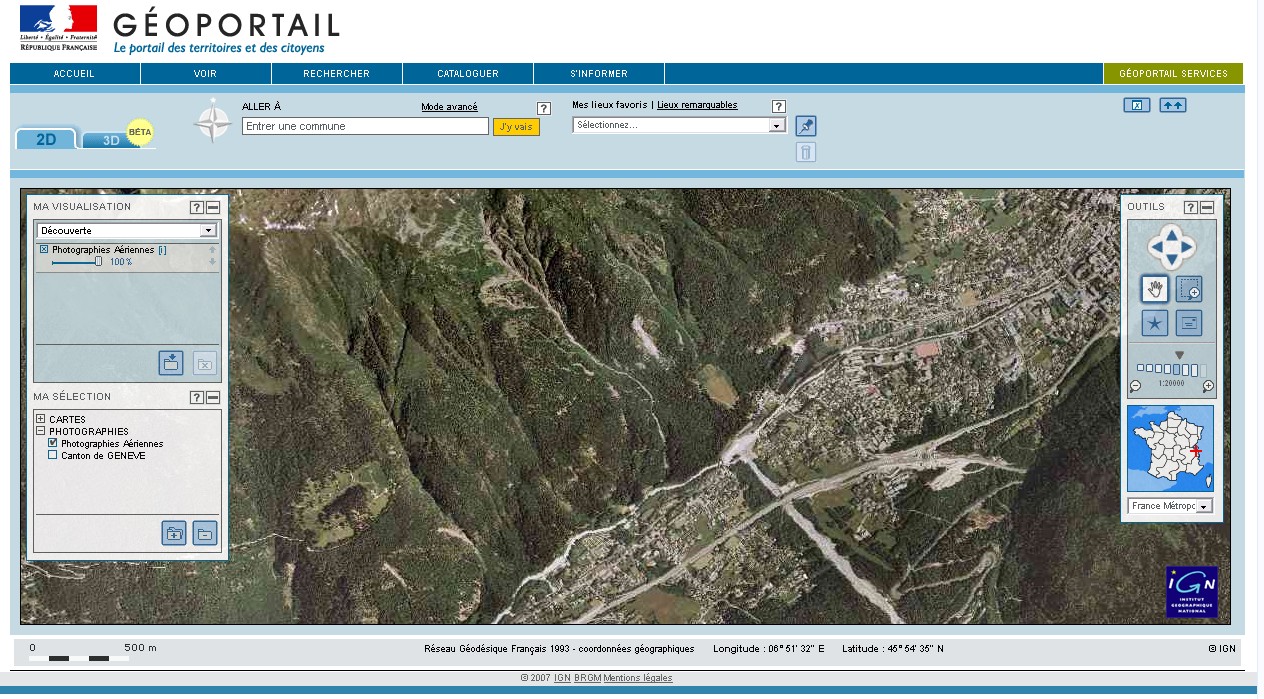Click the trash icon below the pin
The image size is (1264, 699).
[x=806, y=152]
